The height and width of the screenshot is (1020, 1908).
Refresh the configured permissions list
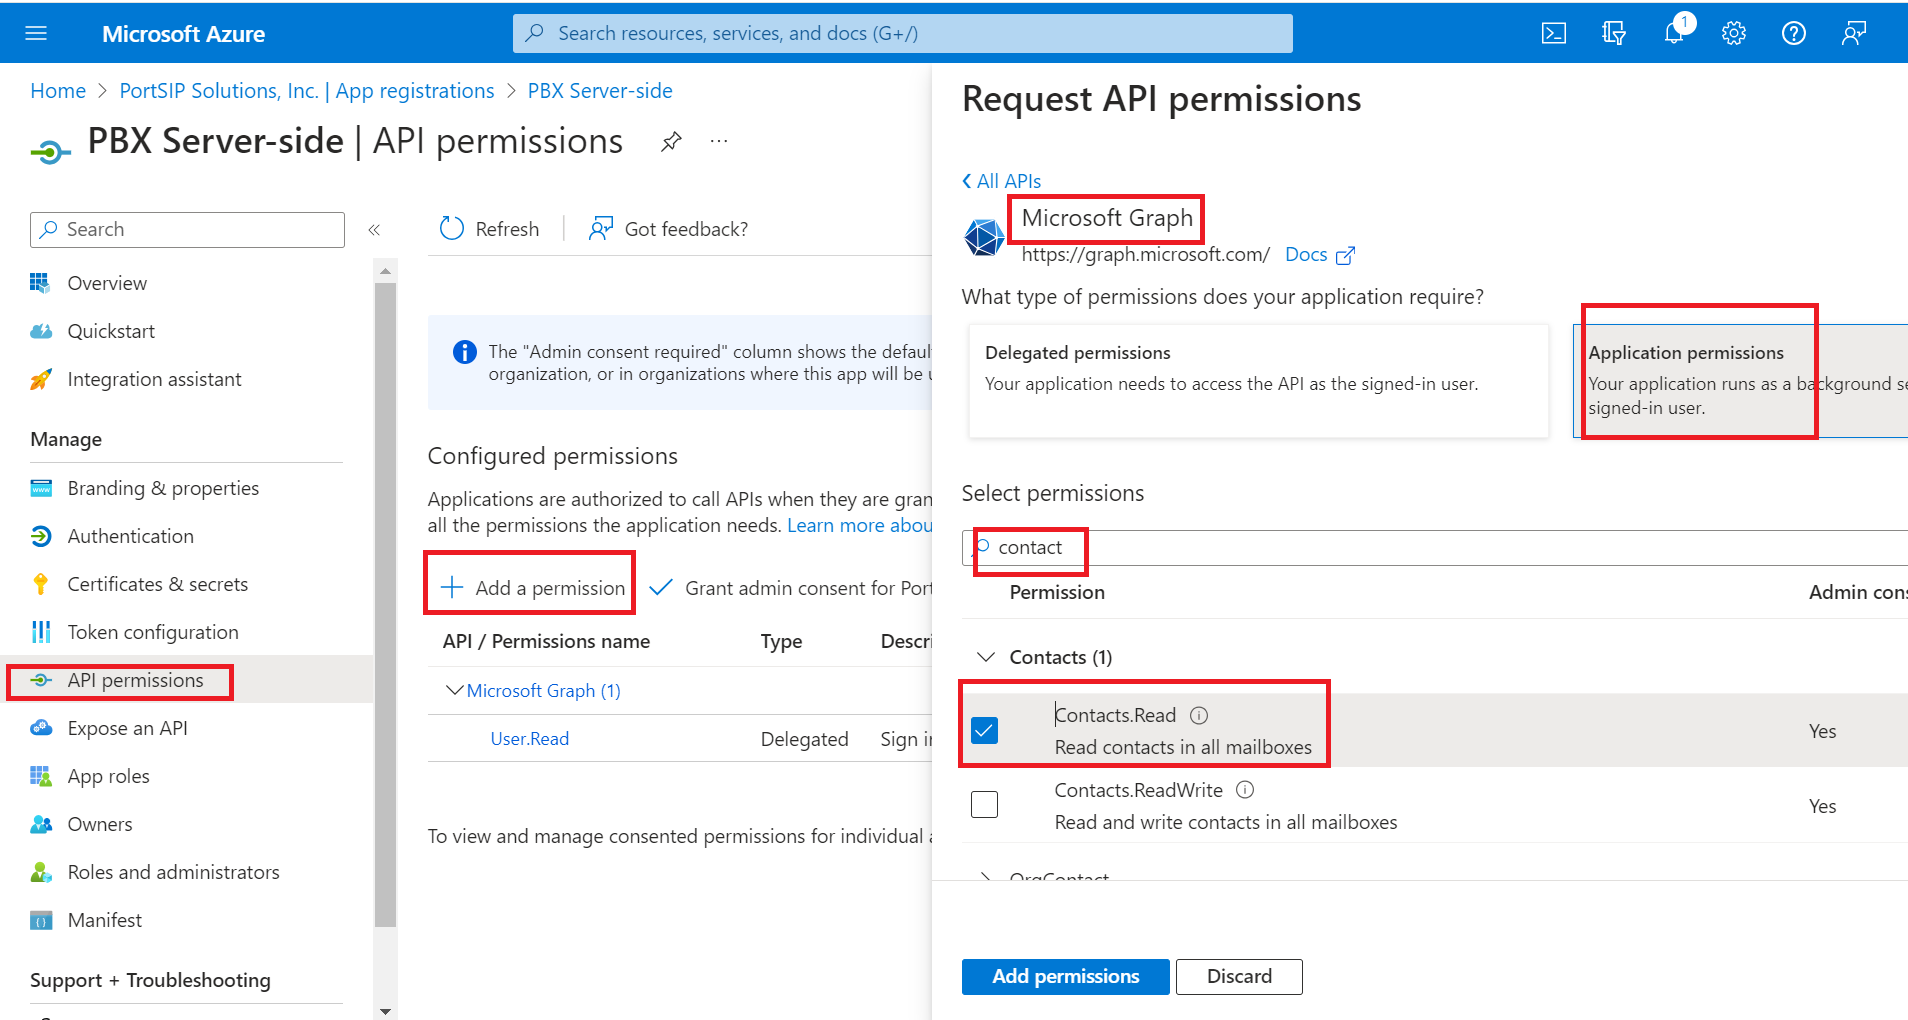489,228
